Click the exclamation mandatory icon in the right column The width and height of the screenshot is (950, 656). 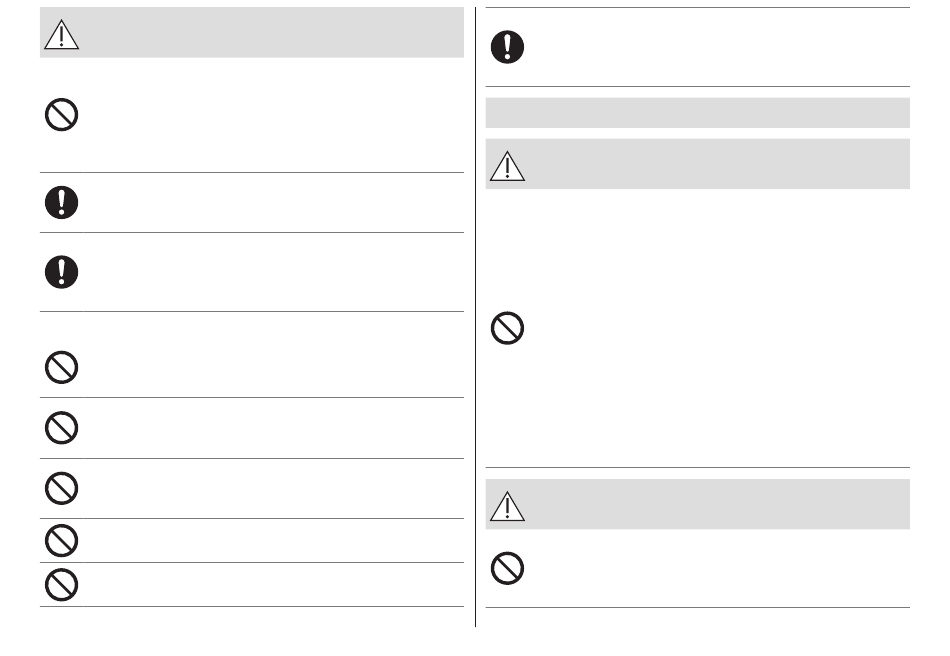coord(507,47)
